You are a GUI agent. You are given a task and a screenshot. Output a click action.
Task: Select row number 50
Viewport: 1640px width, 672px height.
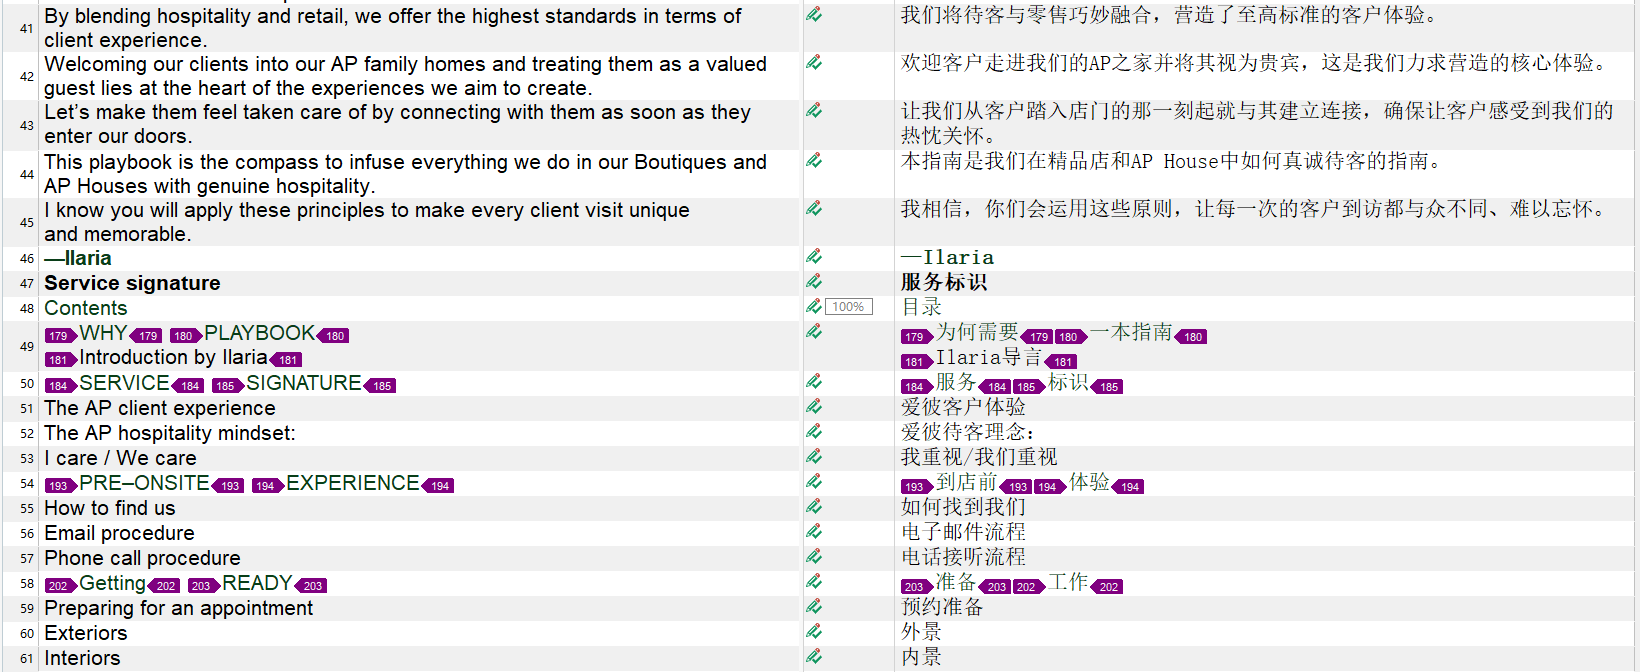point(27,383)
